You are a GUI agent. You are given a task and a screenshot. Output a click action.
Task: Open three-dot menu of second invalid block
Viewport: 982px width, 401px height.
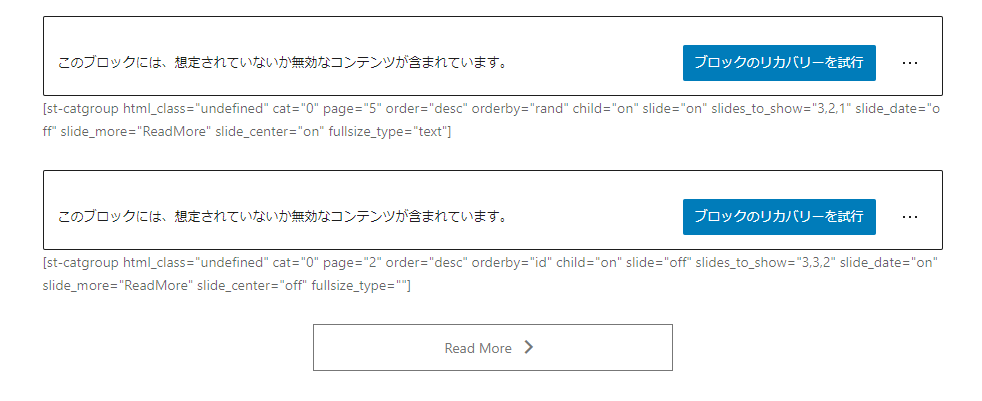point(909,217)
